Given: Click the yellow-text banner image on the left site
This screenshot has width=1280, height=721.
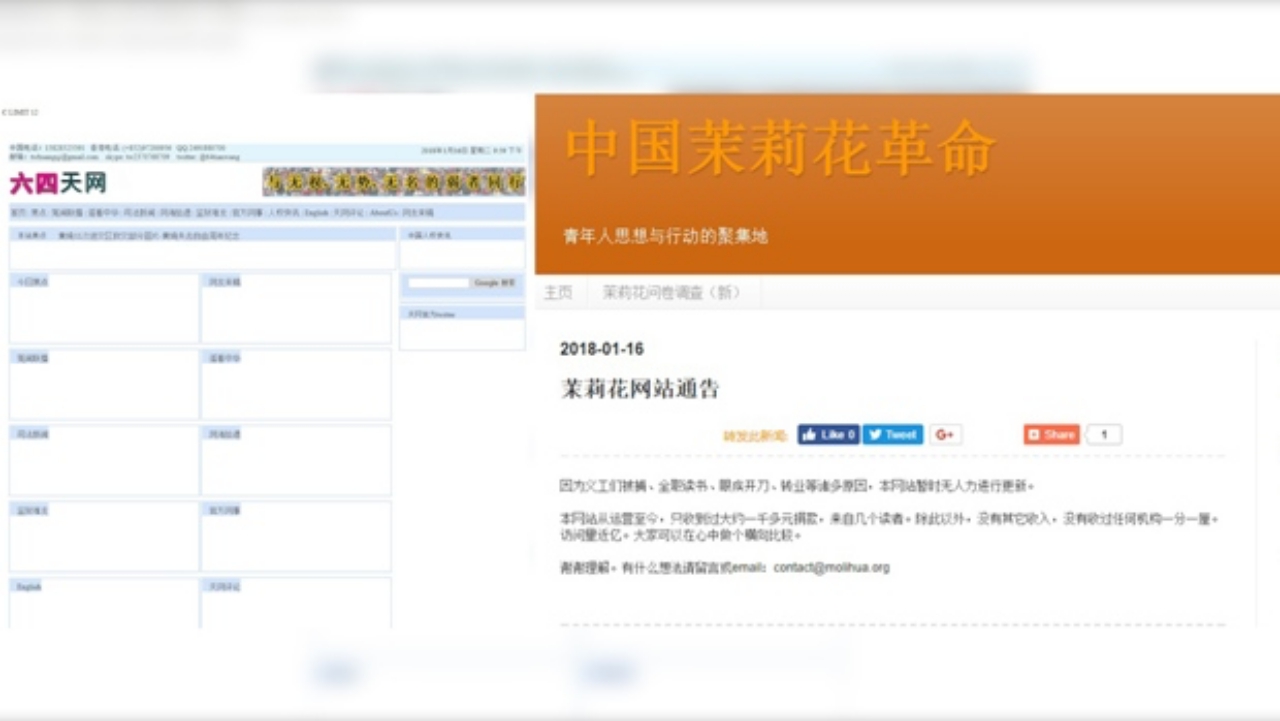Looking at the screenshot, I should click(x=393, y=182).
